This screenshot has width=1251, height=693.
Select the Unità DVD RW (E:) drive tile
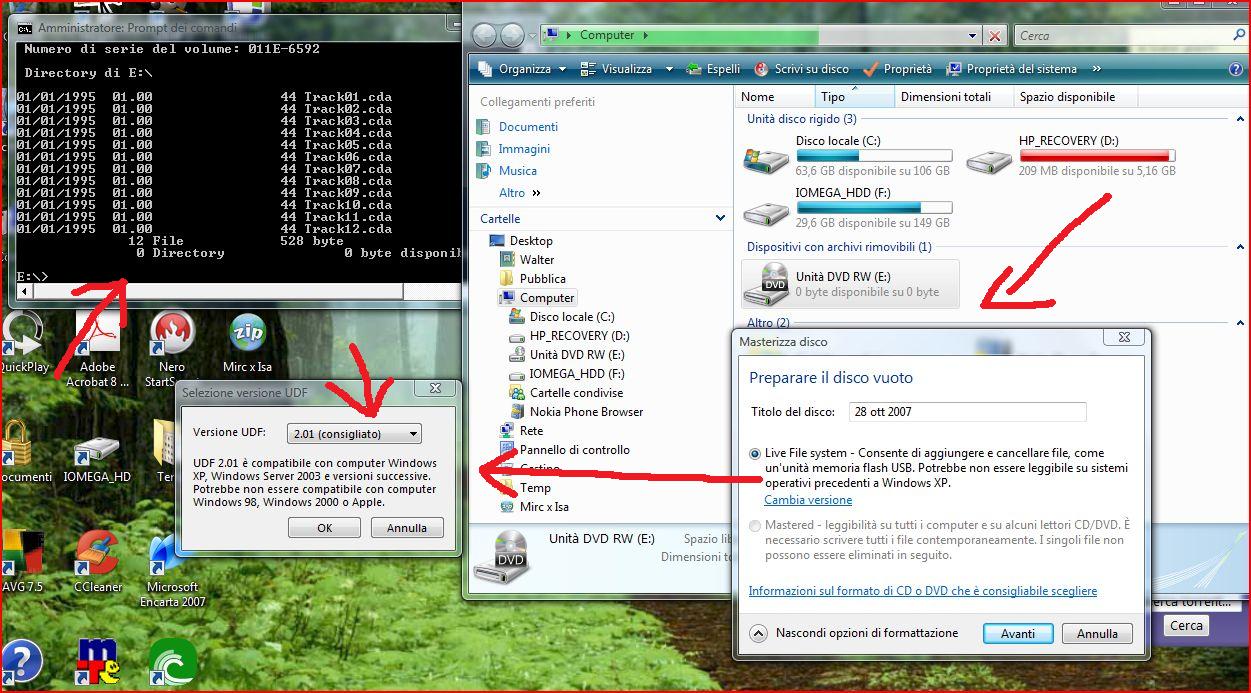coord(850,284)
